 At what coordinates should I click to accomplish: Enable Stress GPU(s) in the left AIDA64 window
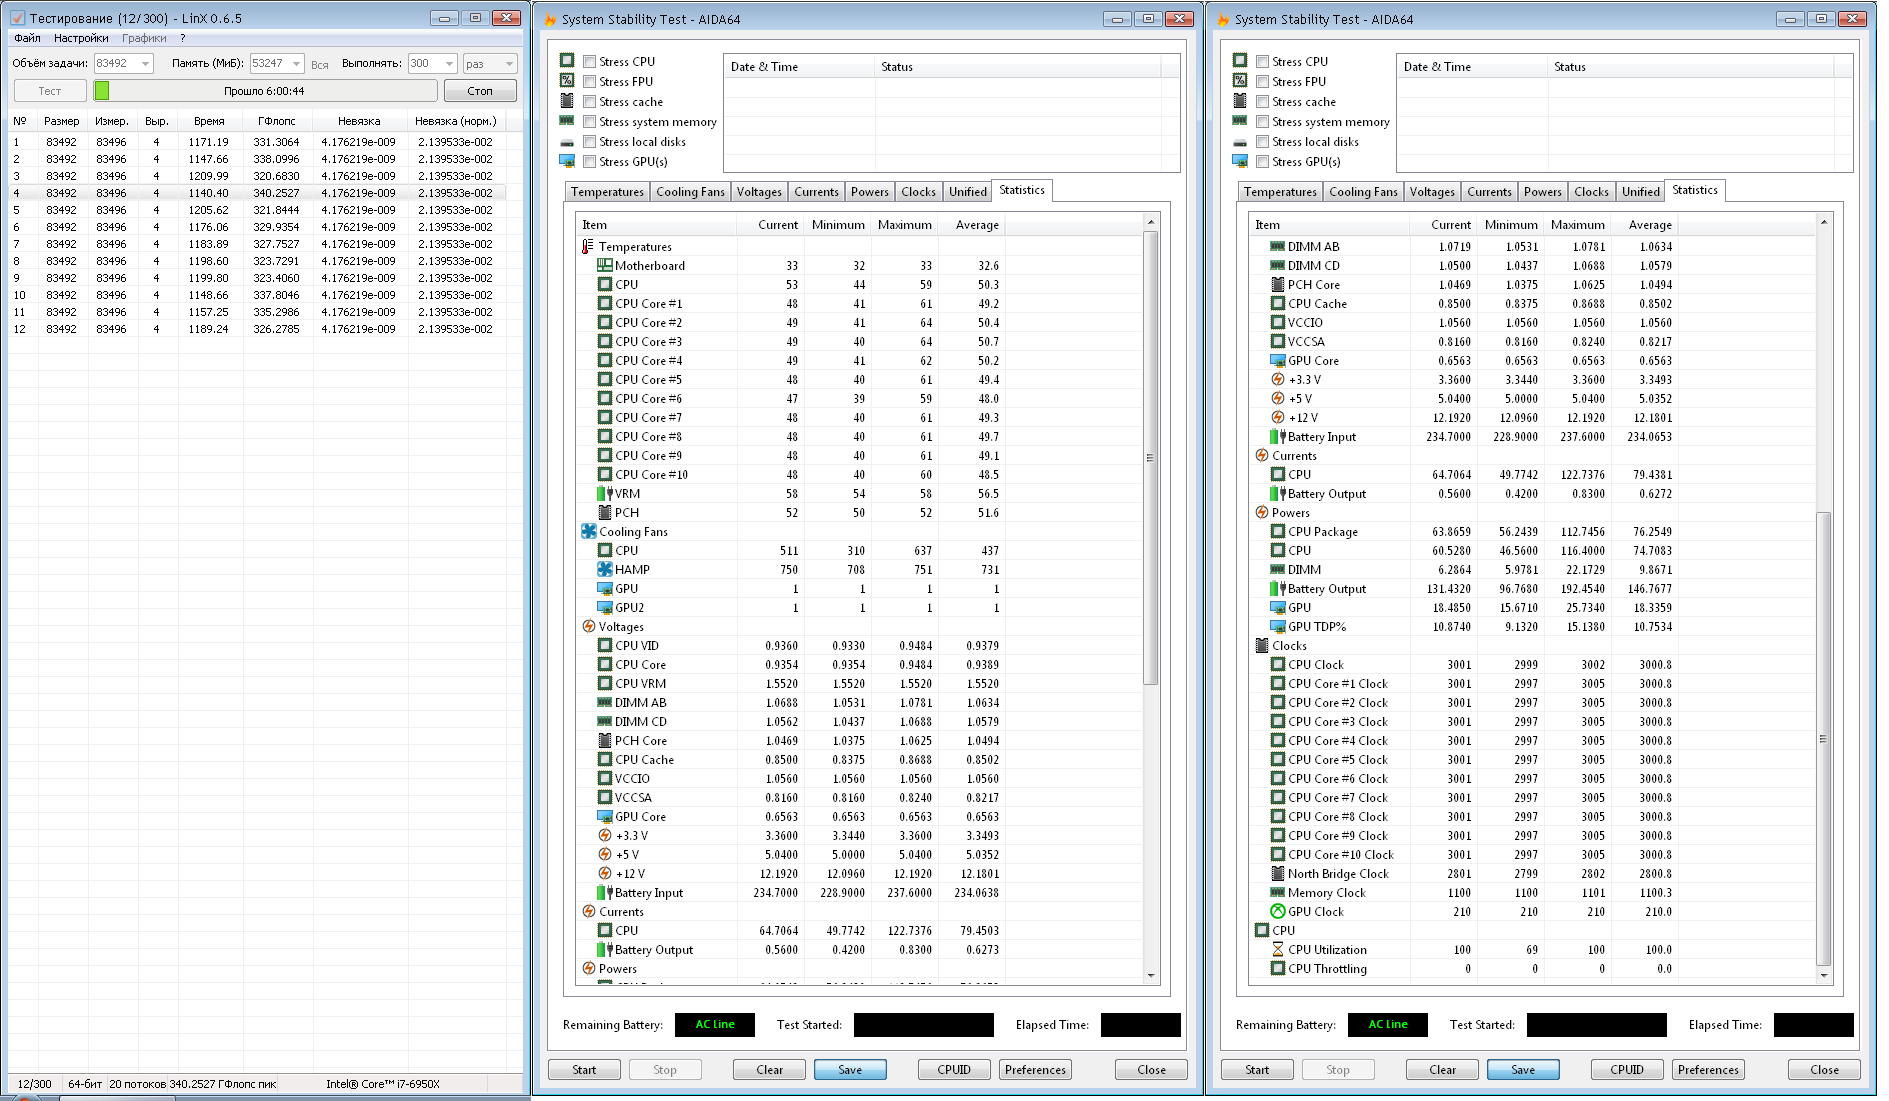[x=590, y=162]
